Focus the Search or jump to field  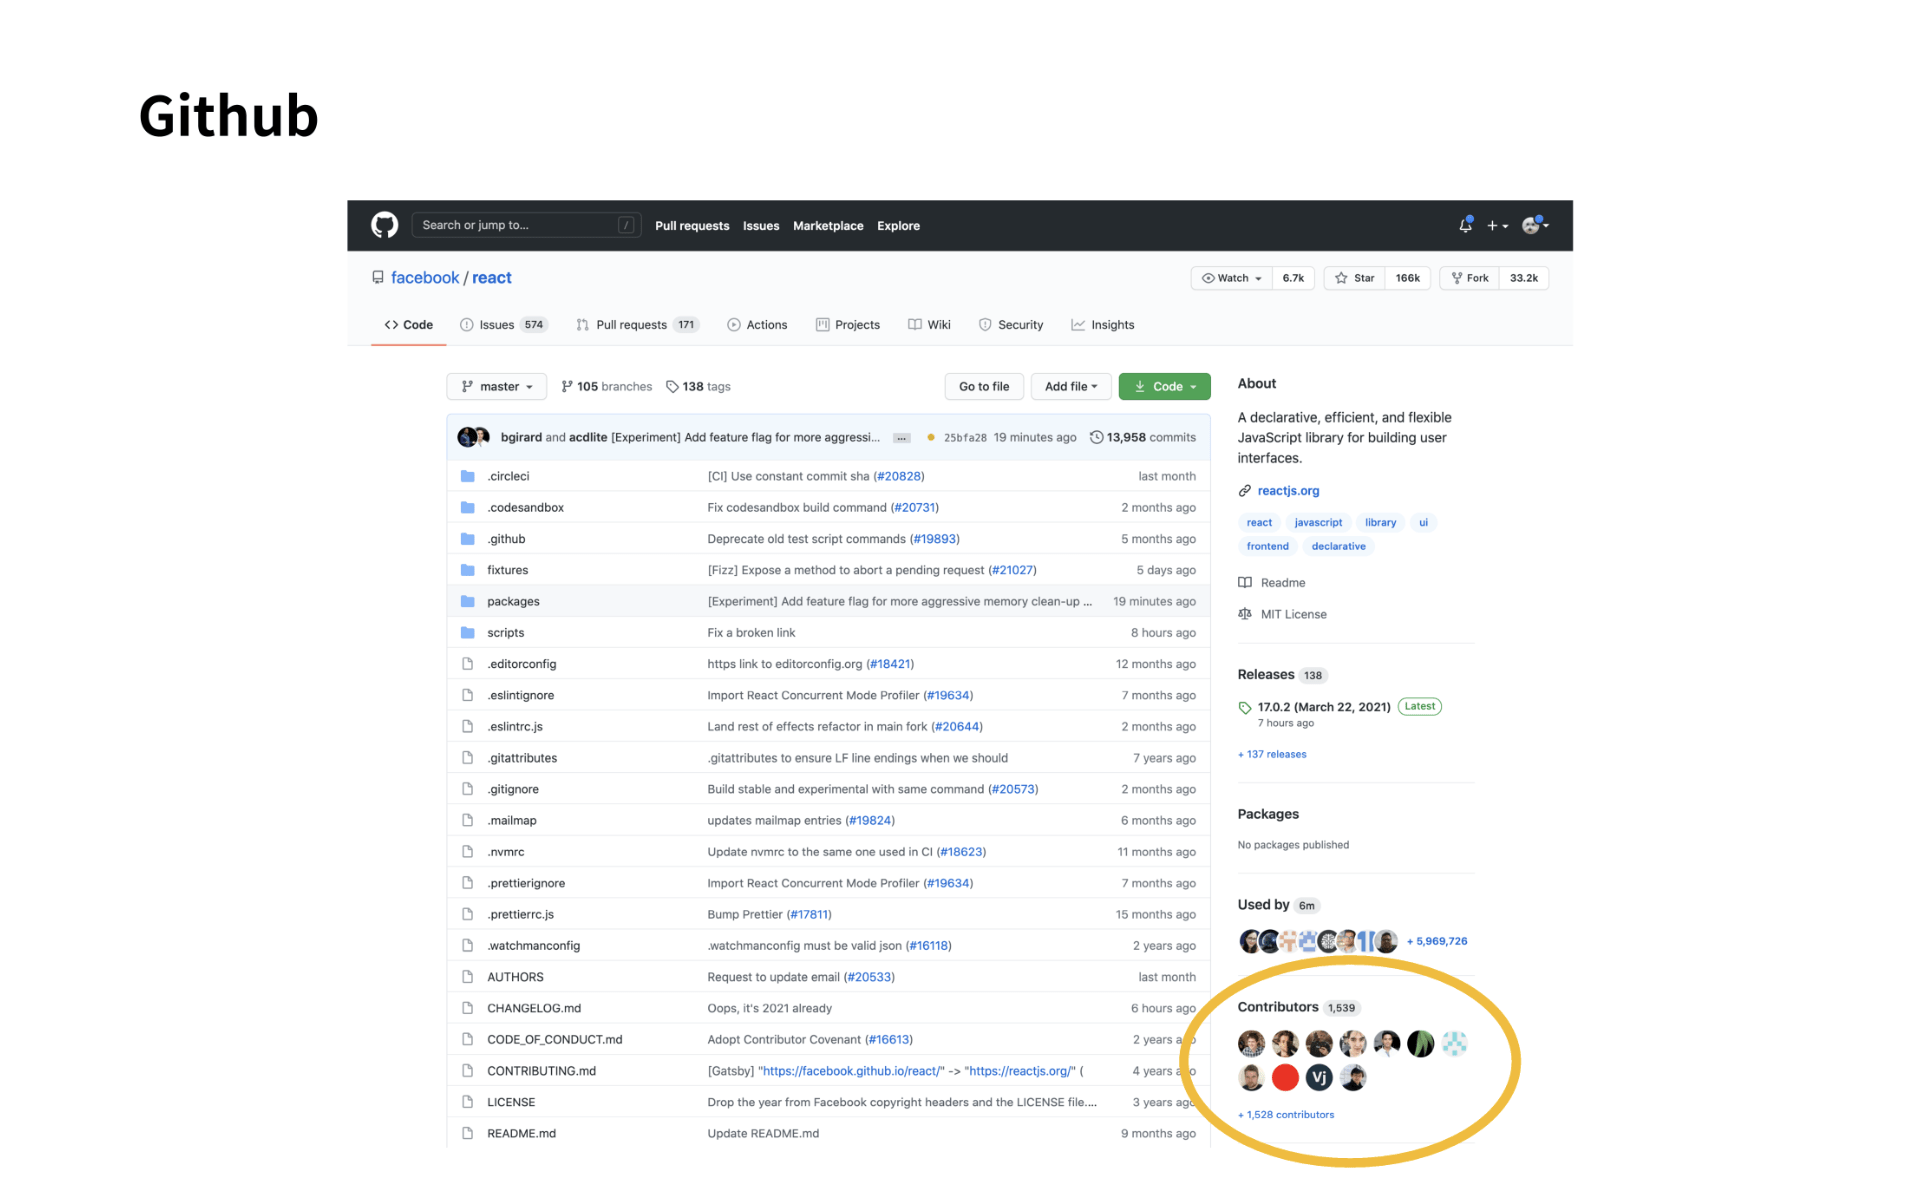tap(526, 225)
